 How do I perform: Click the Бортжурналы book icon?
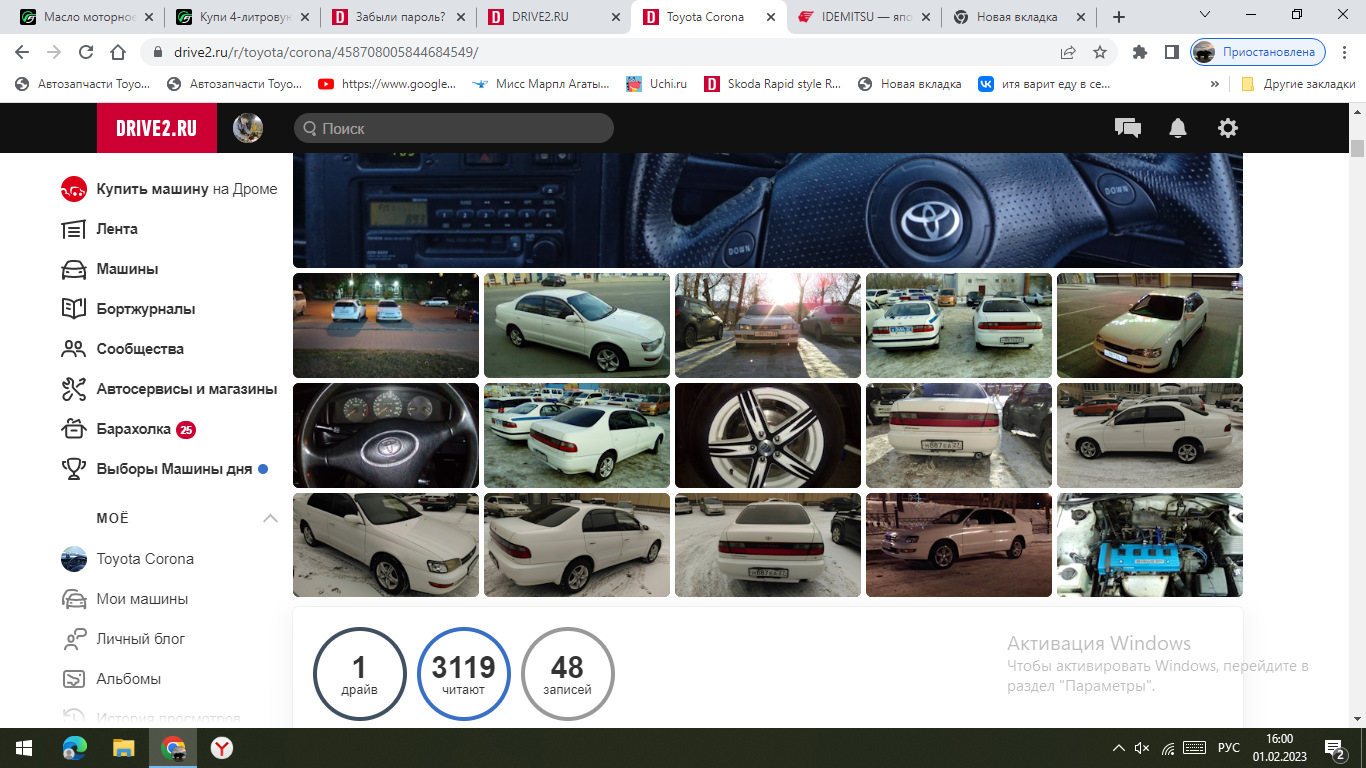pos(73,309)
